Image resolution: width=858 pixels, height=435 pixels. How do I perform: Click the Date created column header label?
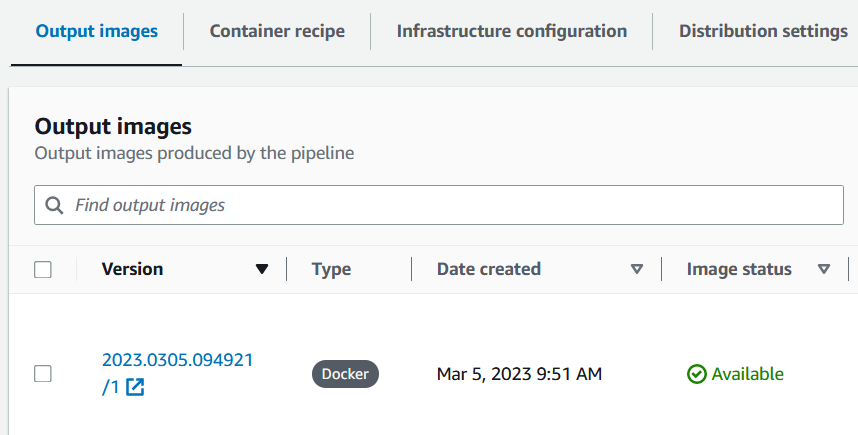point(489,269)
